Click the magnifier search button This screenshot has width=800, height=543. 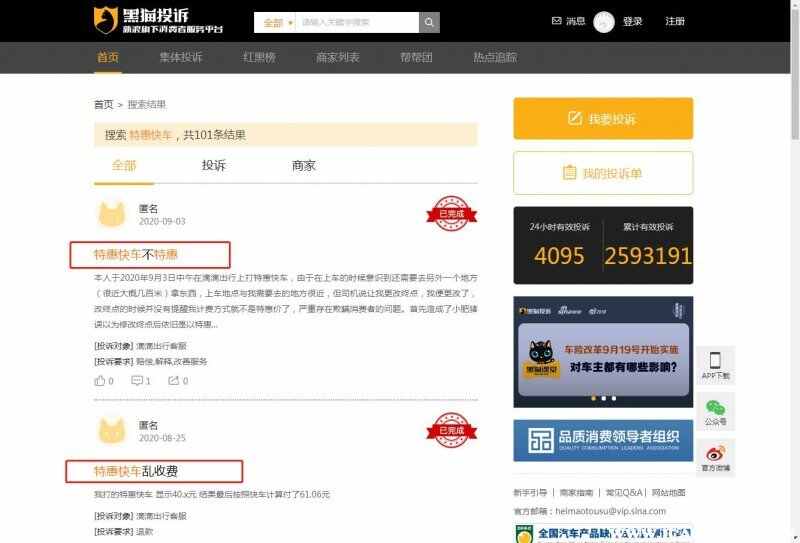coord(429,22)
